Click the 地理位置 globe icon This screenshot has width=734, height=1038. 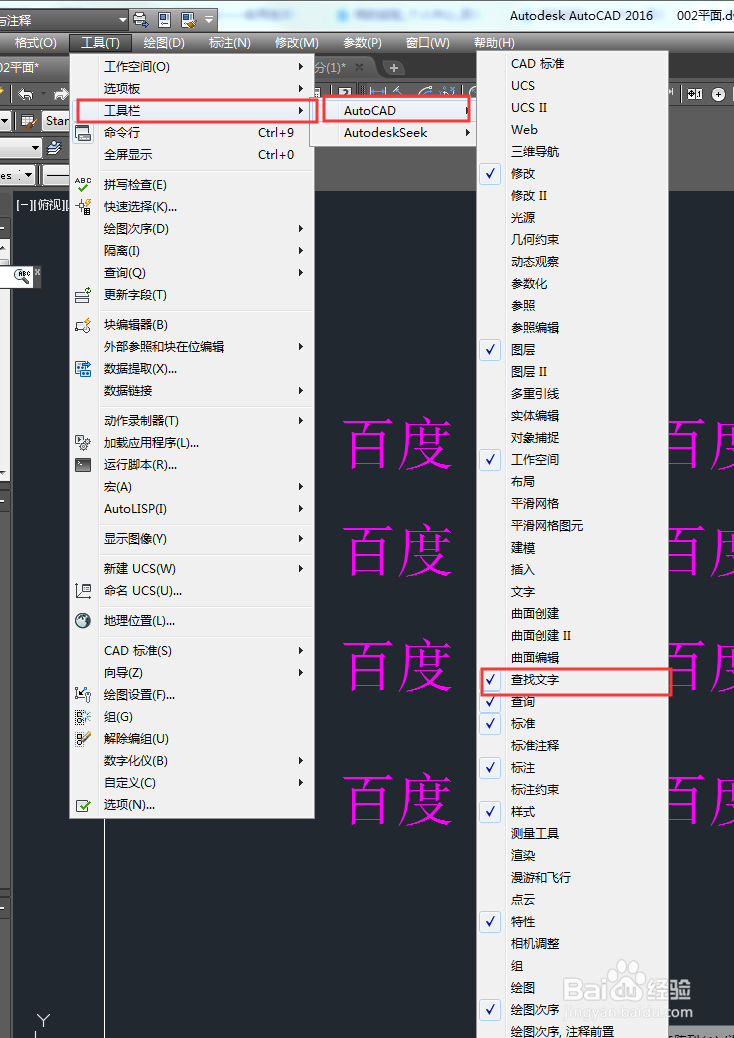pyautogui.click(x=83, y=620)
